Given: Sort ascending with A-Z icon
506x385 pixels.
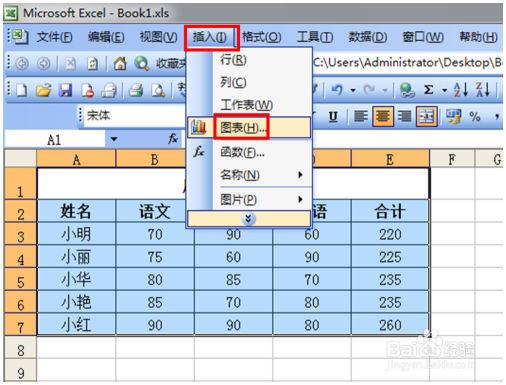Looking at the screenshot, I should click(x=461, y=89).
